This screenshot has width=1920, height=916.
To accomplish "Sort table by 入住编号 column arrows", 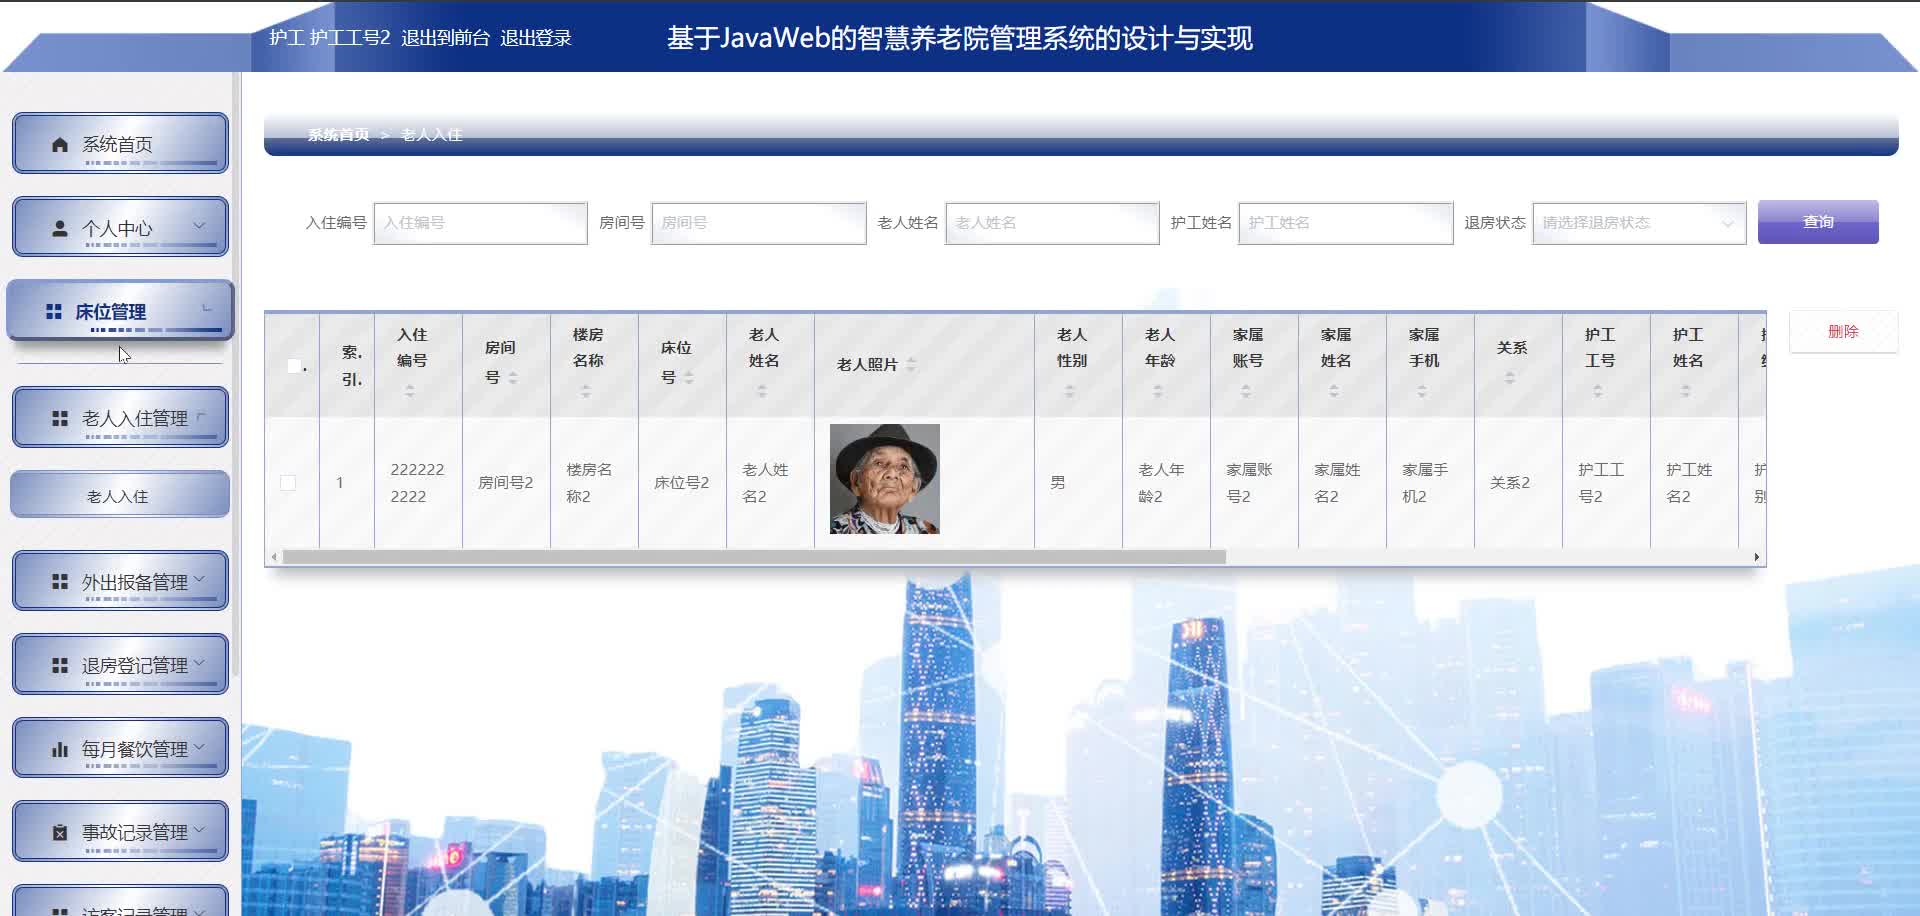I will pos(410,392).
